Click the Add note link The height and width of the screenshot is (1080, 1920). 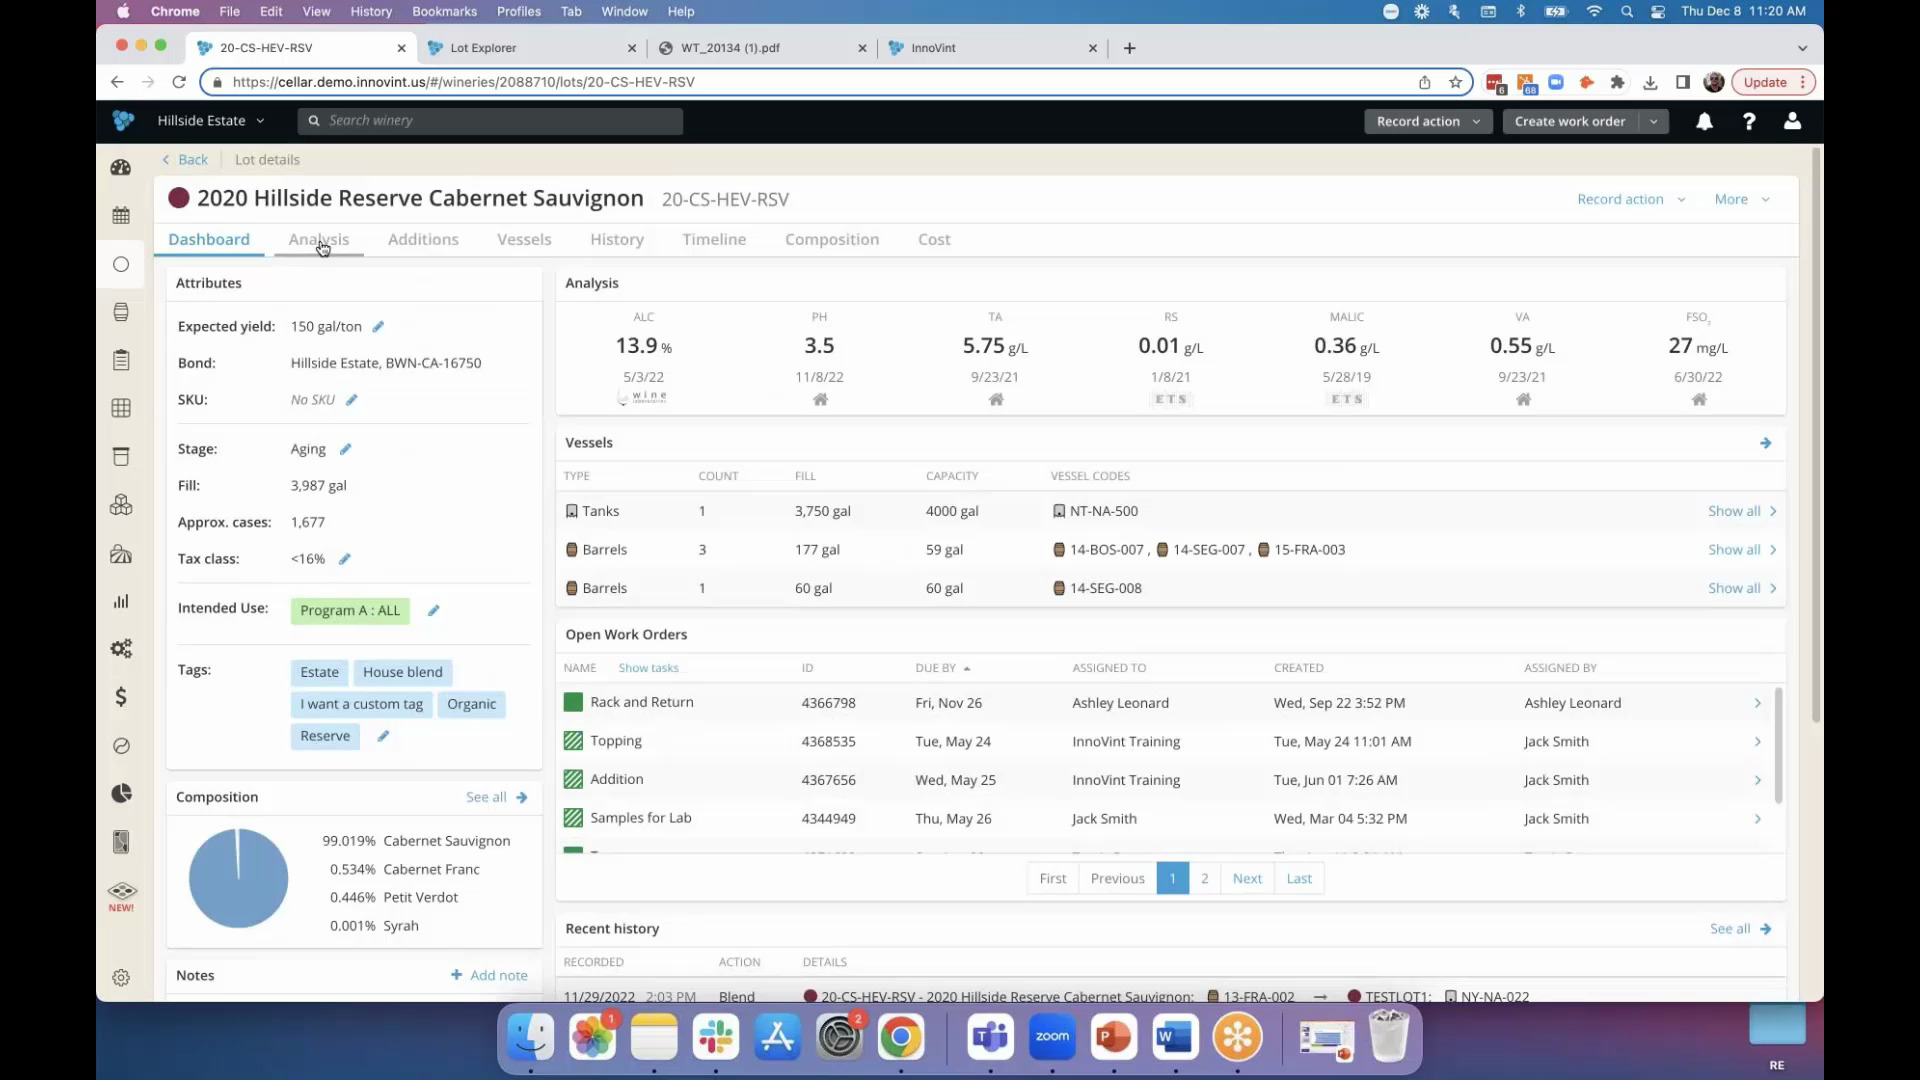click(x=498, y=975)
